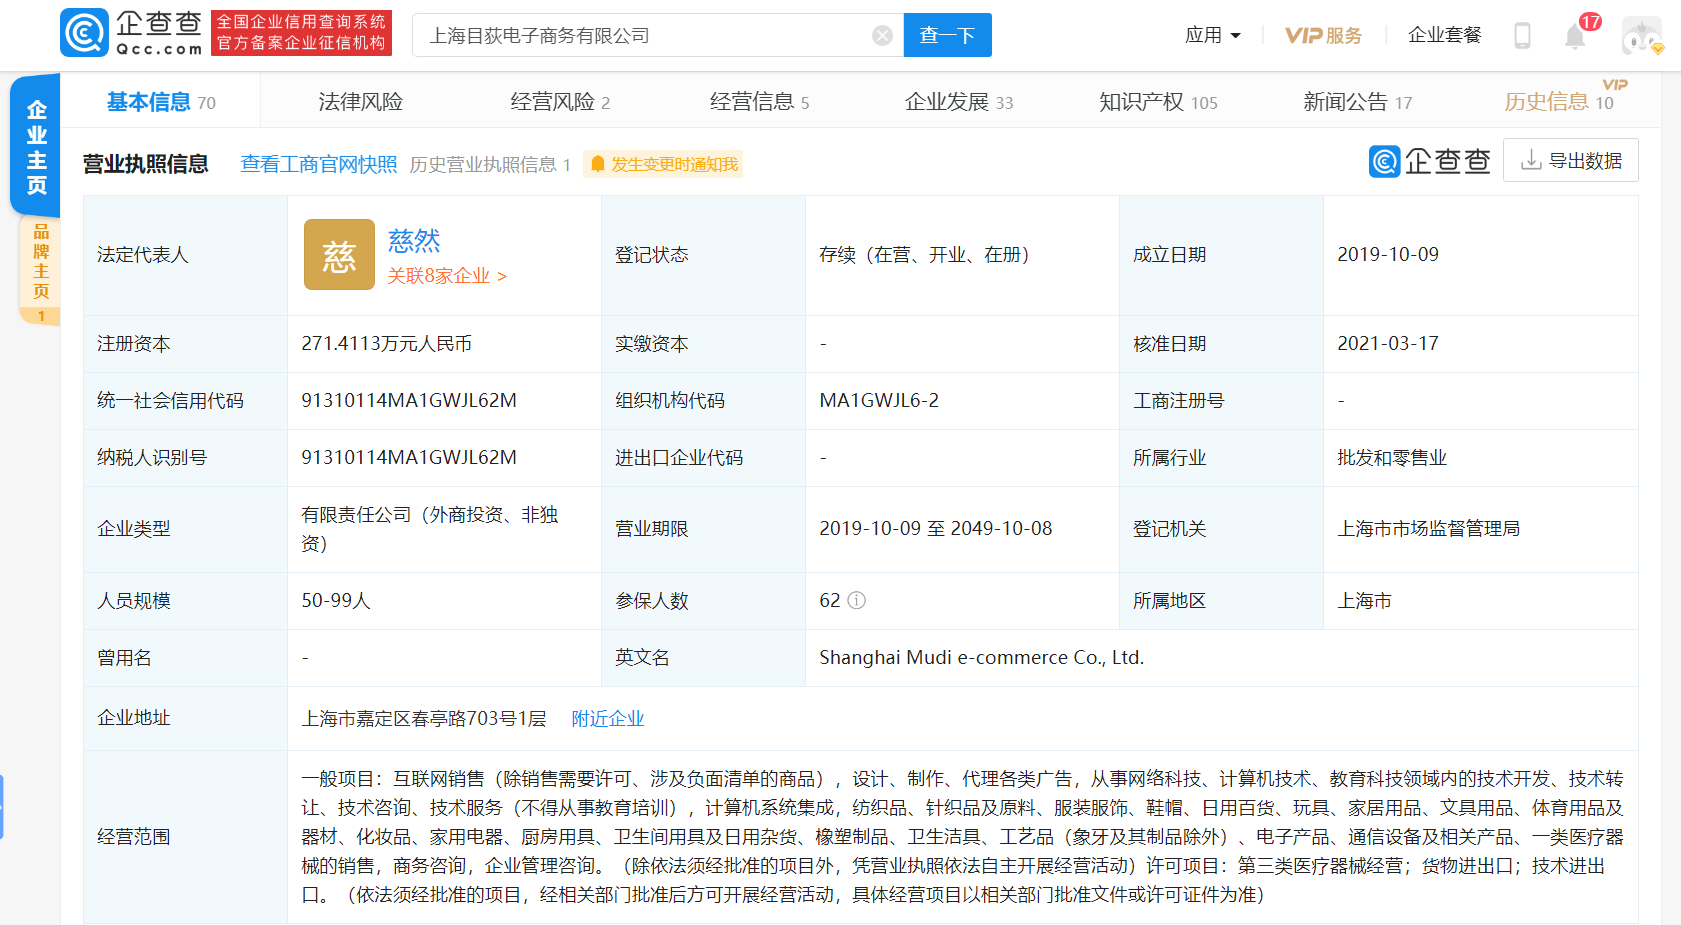Select the taxpayer ID in 纳税人识别号 row
This screenshot has height=925, width=1681.
coord(409,457)
